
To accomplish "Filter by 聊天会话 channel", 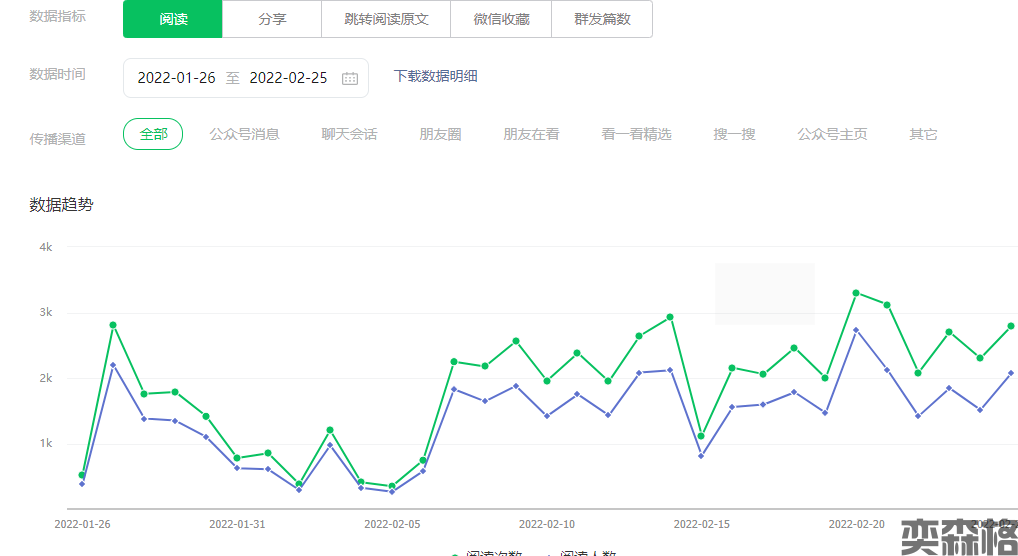I will tap(349, 134).
